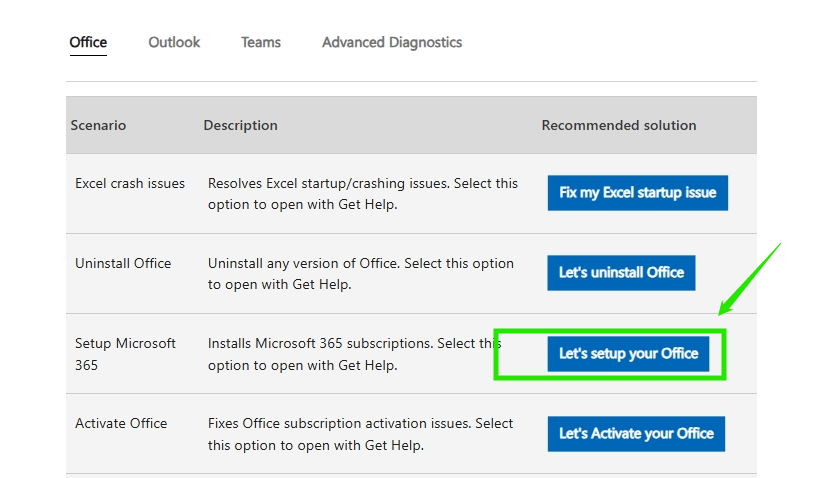Go to the Advanced Diagnostics tab
The width and height of the screenshot is (824, 478).
(x=392, y=42)
